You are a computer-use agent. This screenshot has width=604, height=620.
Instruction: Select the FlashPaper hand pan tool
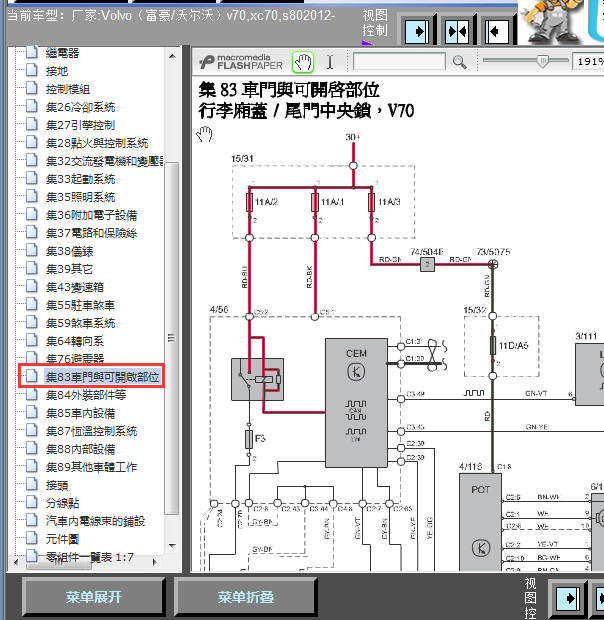(x=303, y=62)
